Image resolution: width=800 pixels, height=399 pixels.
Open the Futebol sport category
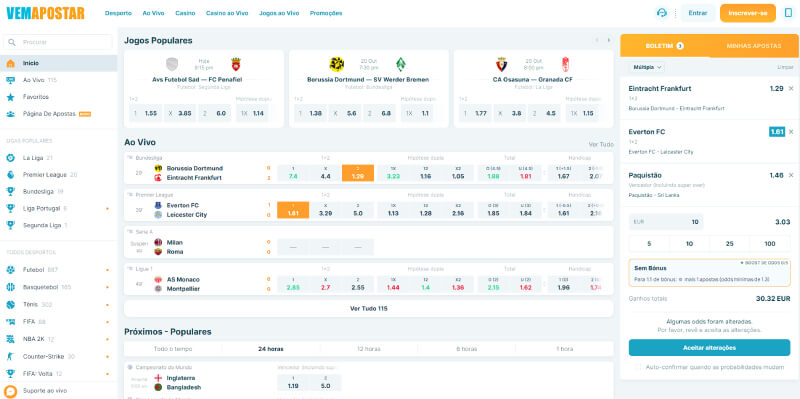click(59, 269)
